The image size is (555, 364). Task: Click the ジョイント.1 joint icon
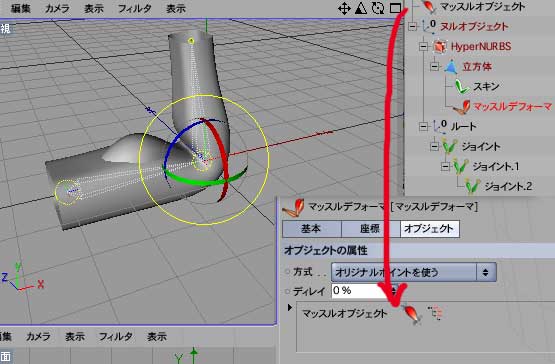pos(460,166)
